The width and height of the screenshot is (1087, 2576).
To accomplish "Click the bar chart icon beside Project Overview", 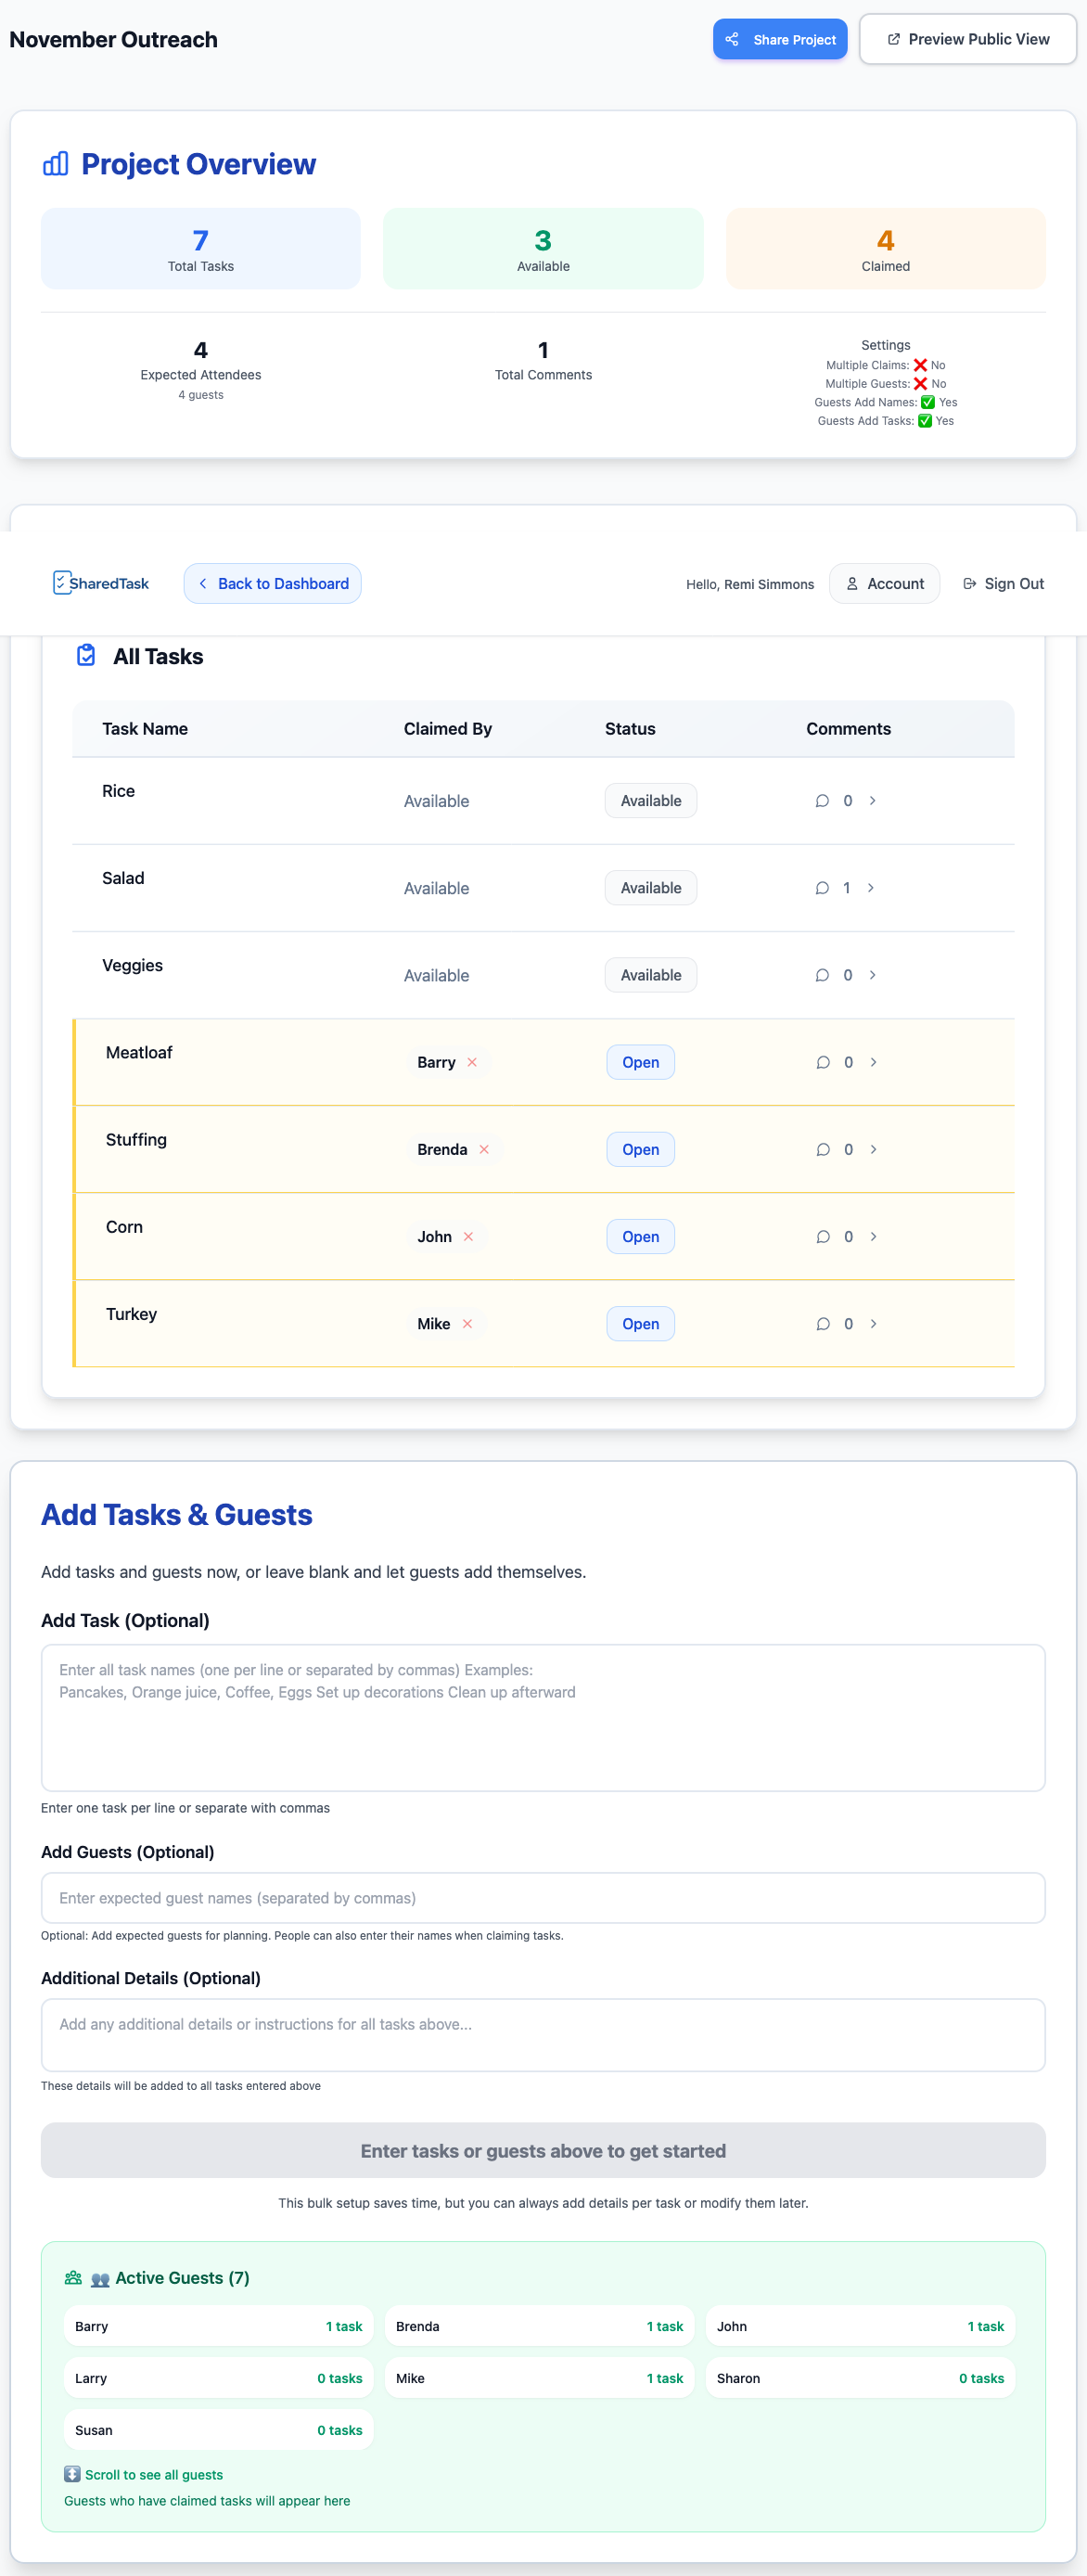I will tap(56, 163).
